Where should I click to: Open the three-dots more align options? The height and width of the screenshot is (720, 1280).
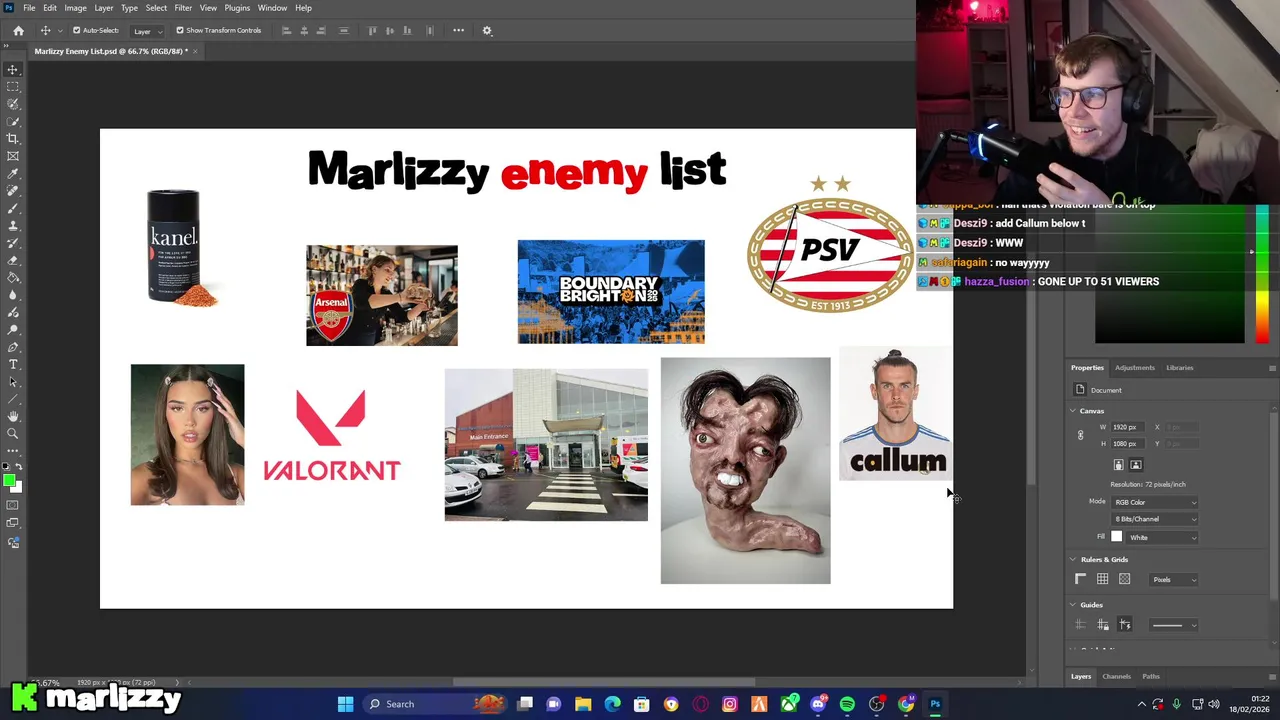458,30
